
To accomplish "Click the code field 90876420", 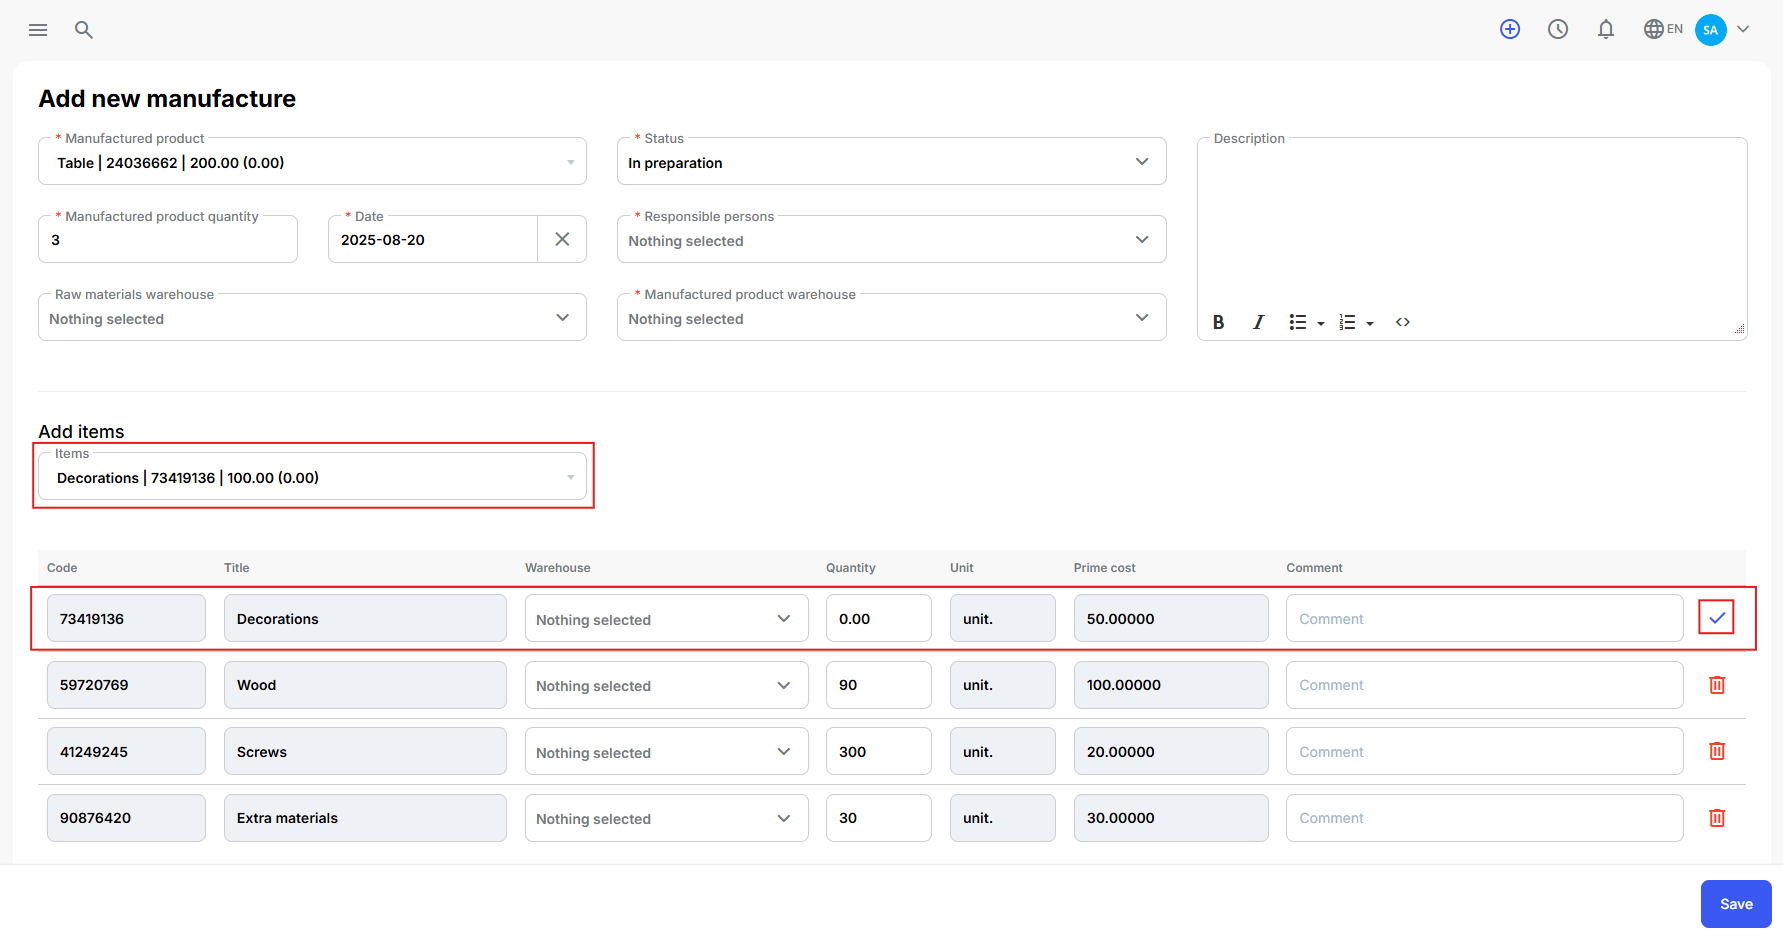I will pyautogui.click(x=126, y=818).
